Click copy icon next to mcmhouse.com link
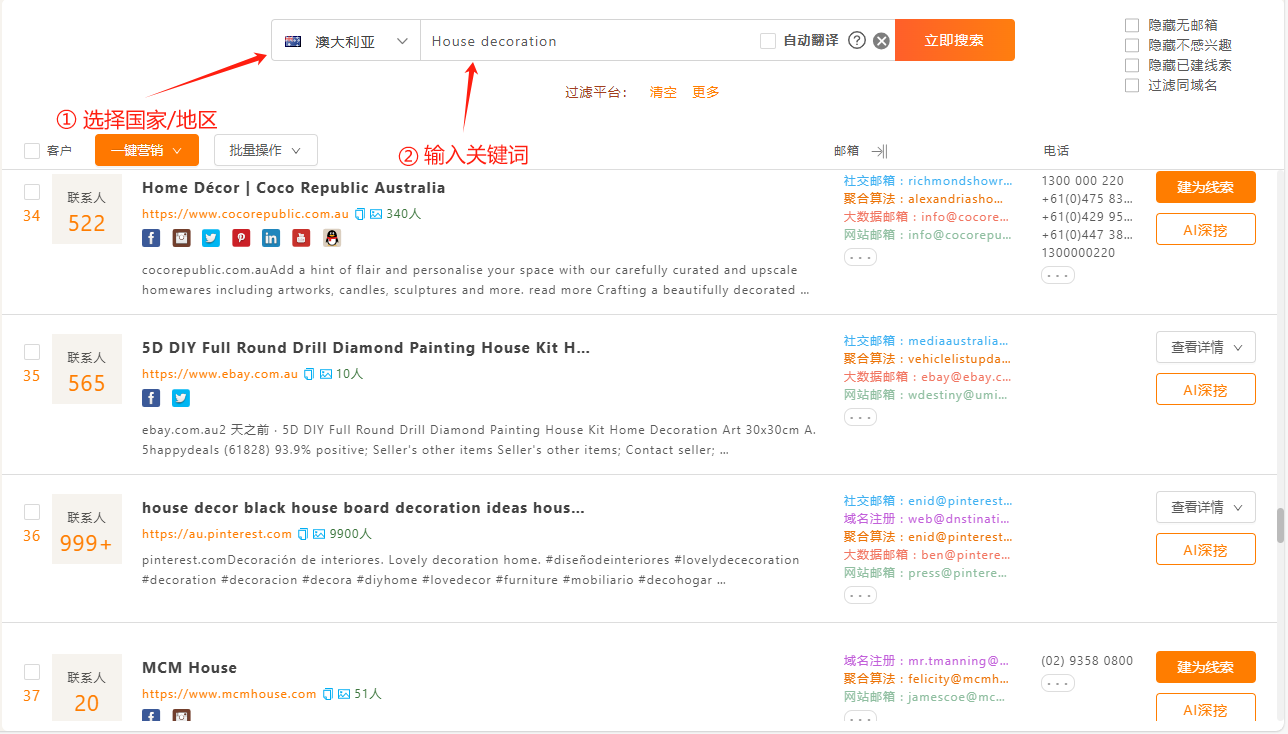The image size is (1288, 734). click(x=327, y=694)
